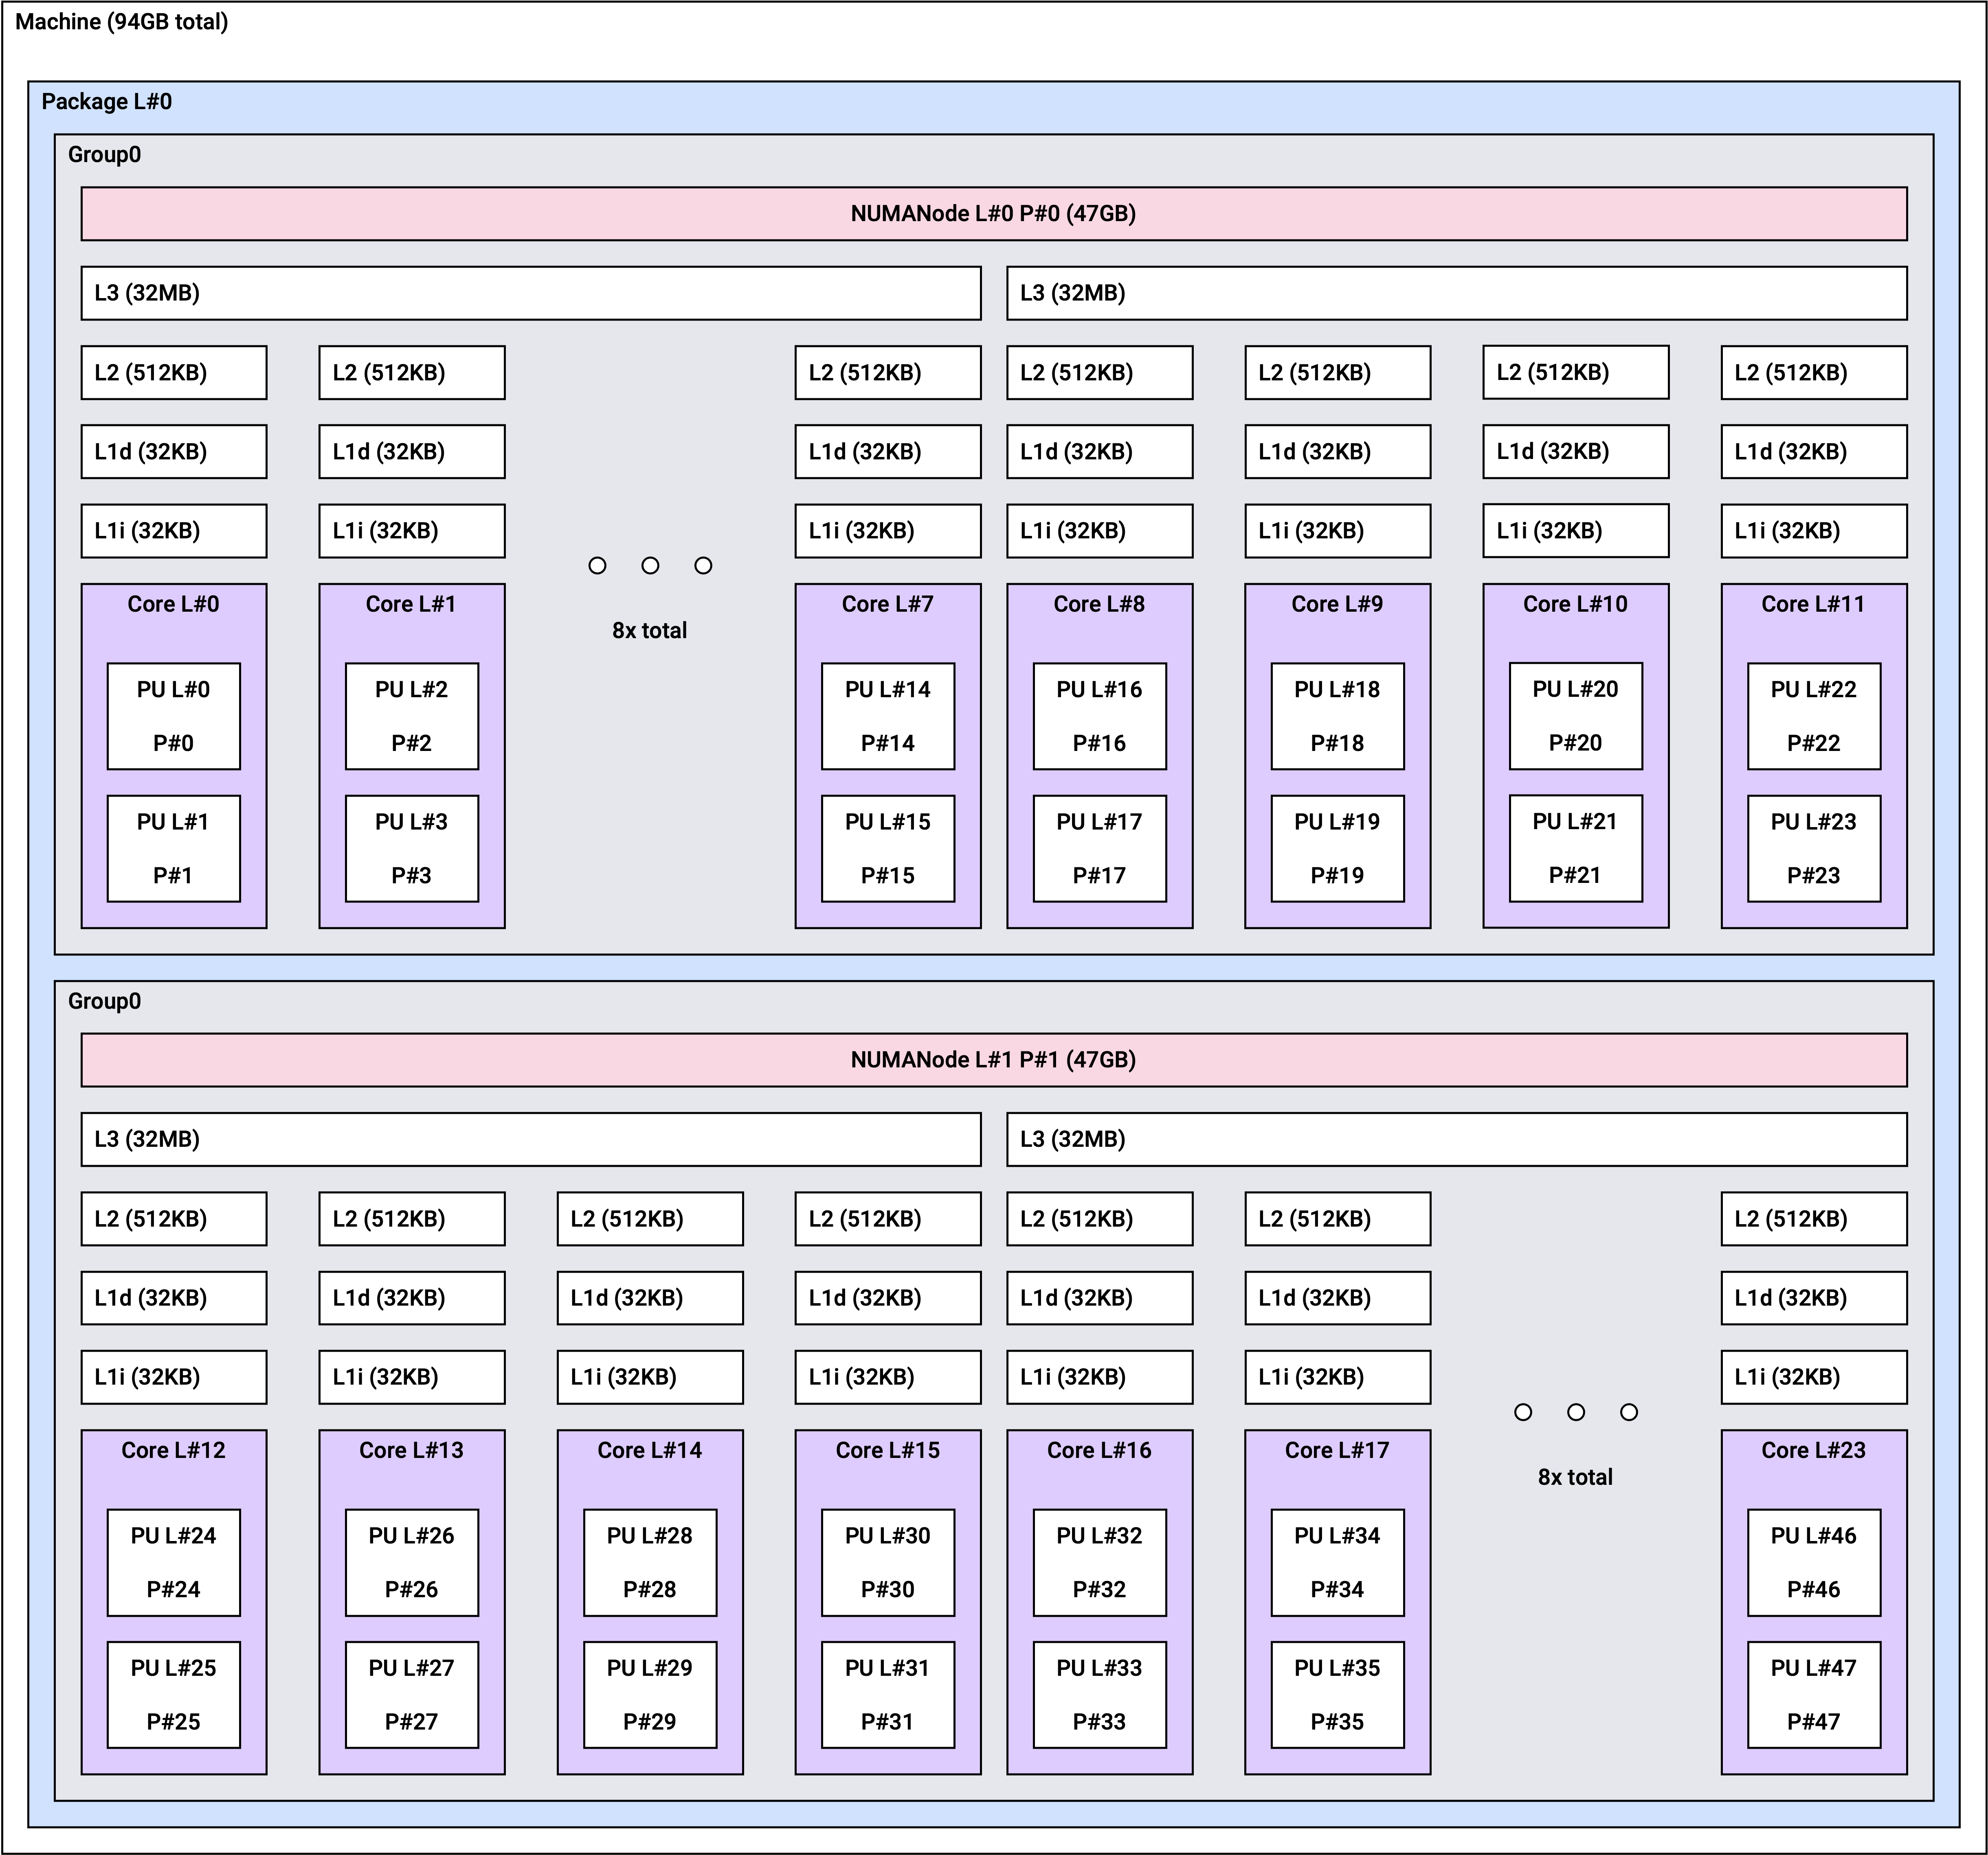Select the PU L#34 P#34 box
The width and height of the screenshot is (1988, 1855).
(1338, 1563)
